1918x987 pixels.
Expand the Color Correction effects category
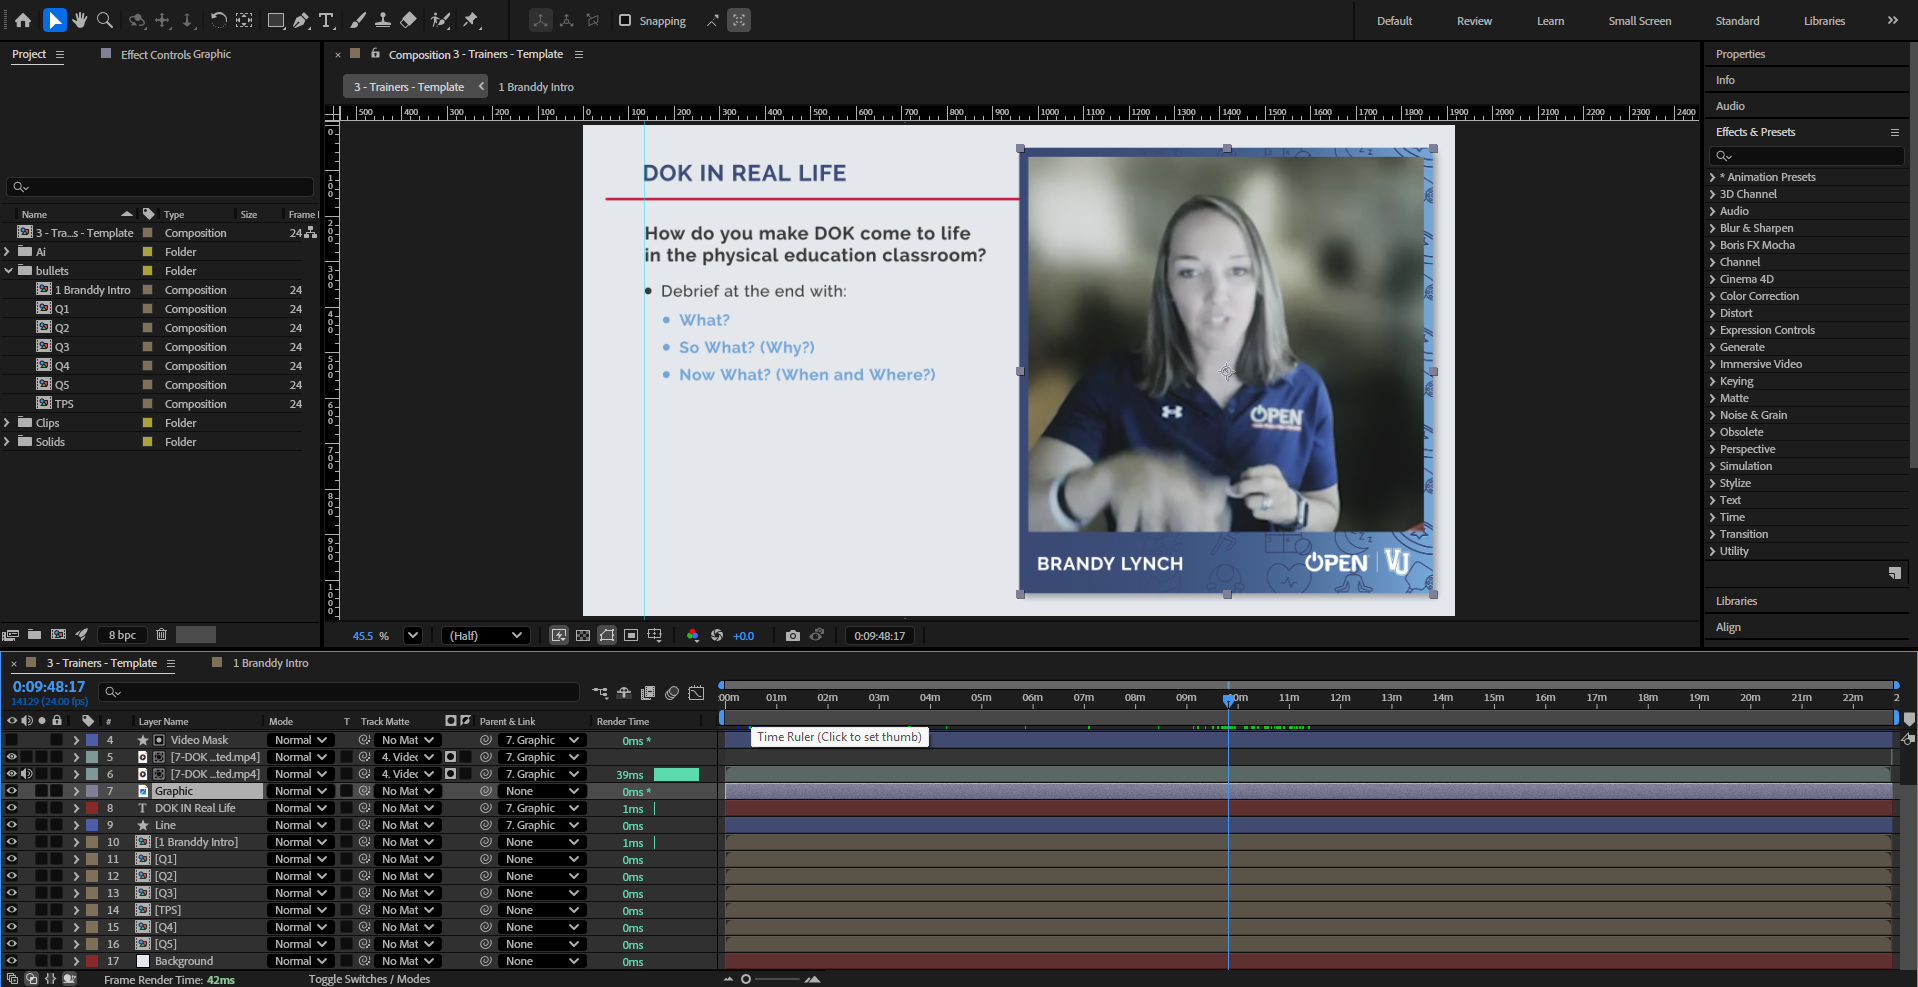point(1712,296)
